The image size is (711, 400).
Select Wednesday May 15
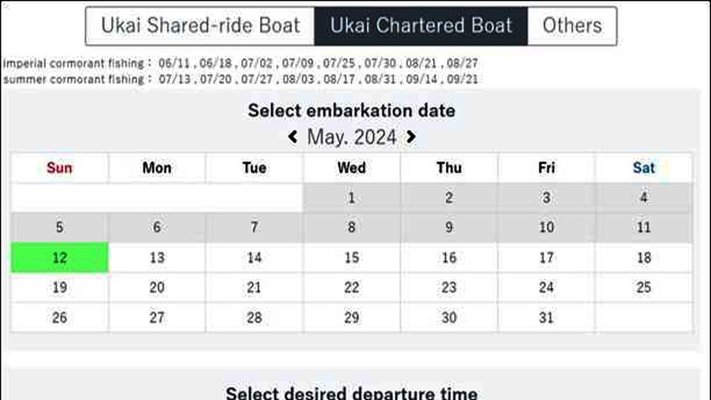click(x=351, y=258)
